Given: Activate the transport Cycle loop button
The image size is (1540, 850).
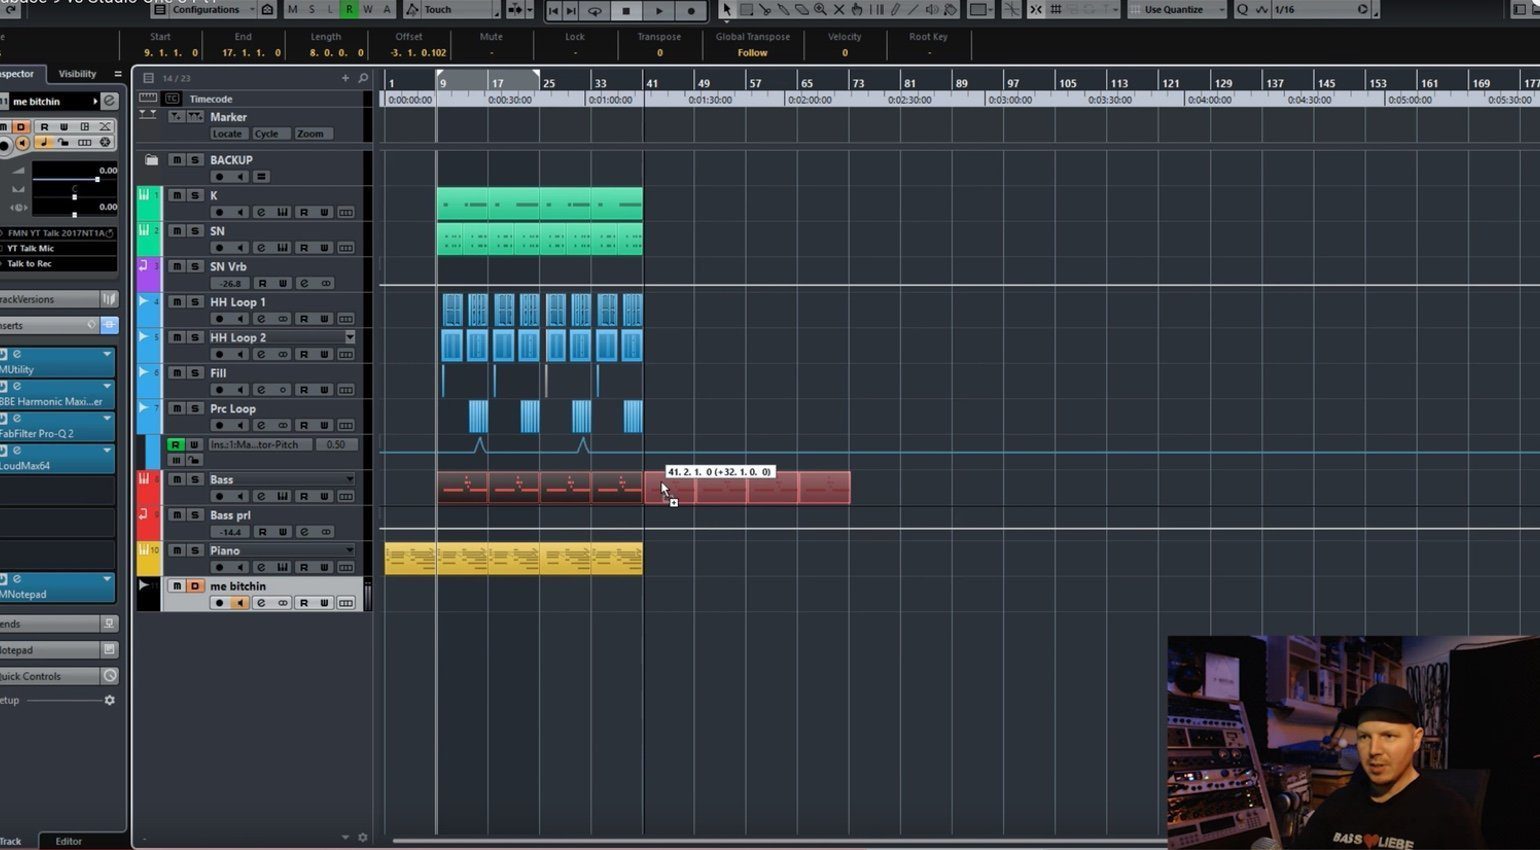Looking at the screenshot, I should (595, 11).
